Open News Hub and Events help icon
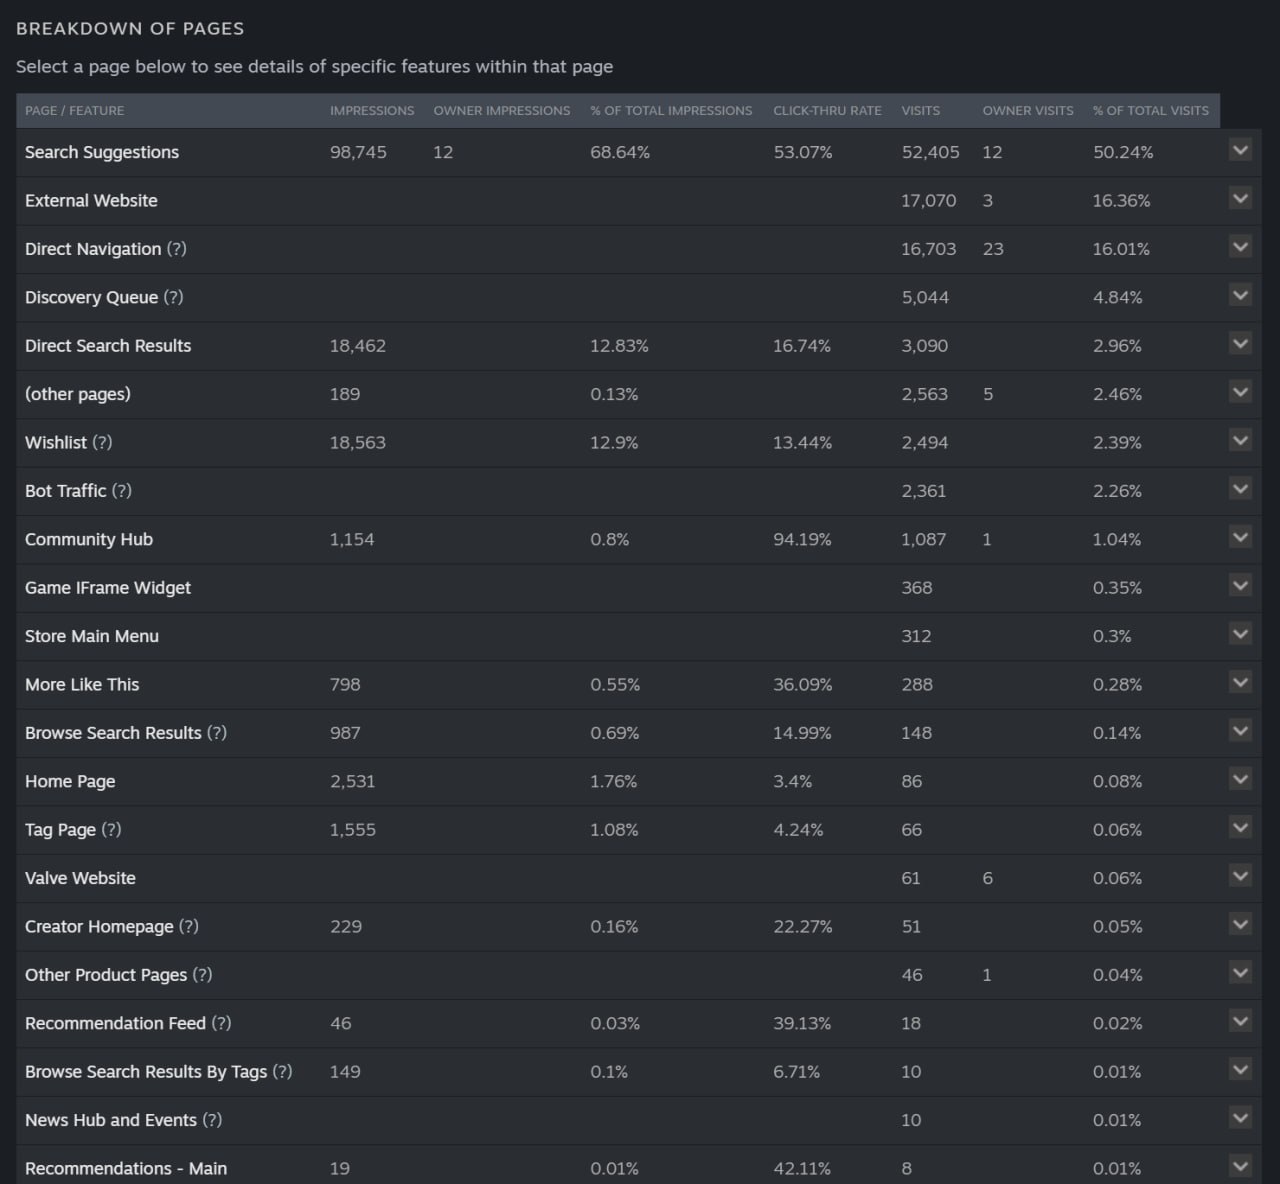Screen dimensions: 1280x1184 [x=212, y=1120]
